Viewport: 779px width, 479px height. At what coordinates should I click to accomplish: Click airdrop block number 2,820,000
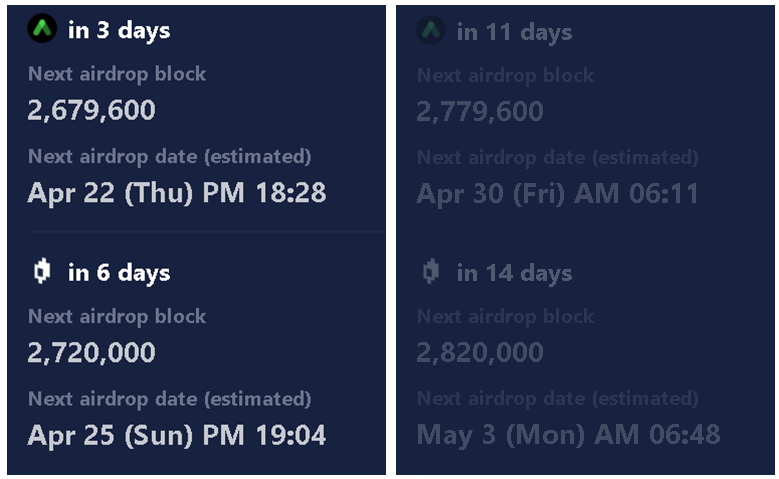coord(480,352)
